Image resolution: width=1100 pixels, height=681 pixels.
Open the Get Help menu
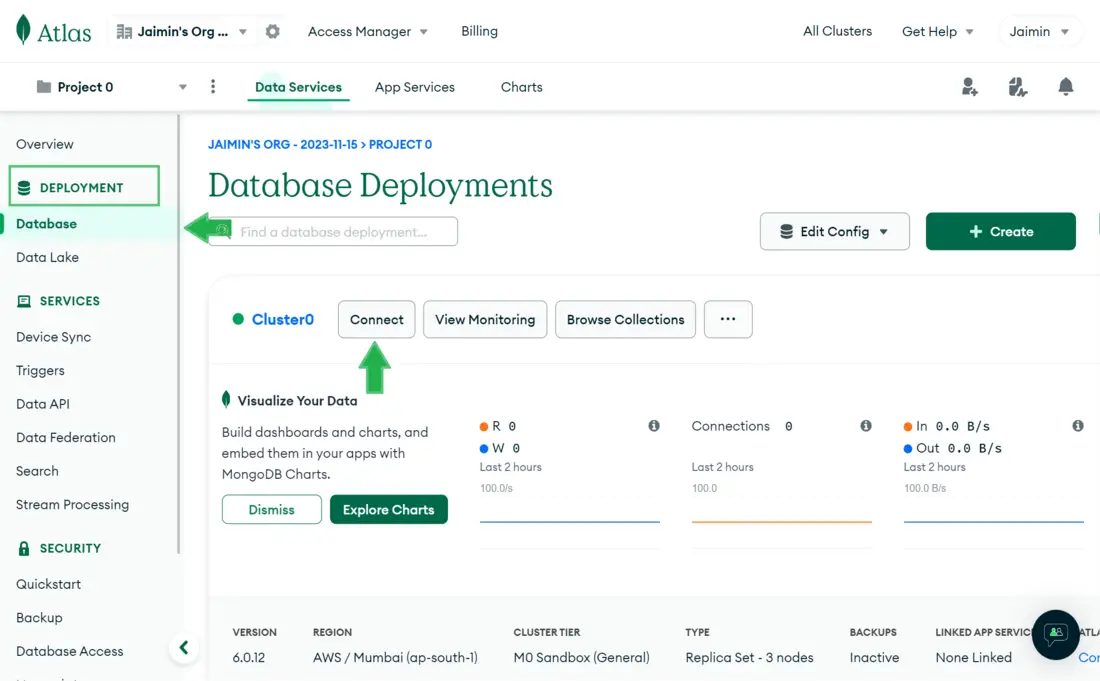pyautogui.click(x=937, y=32)
